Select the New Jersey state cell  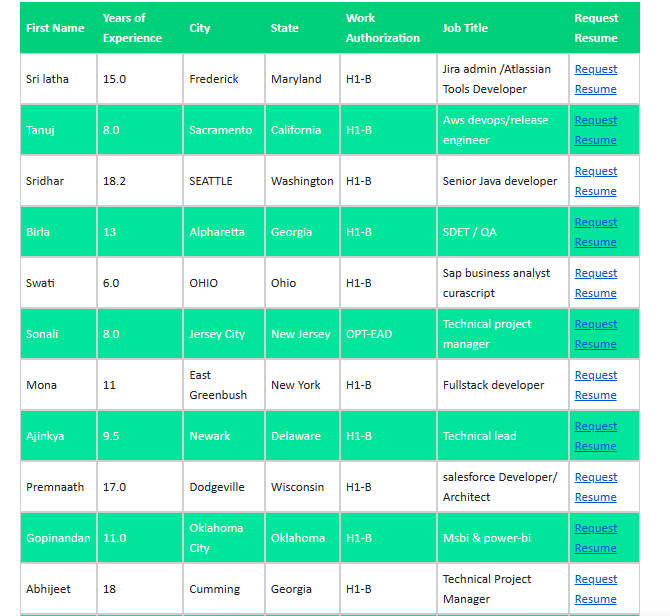pyautogui.click(x=303, y=334)
